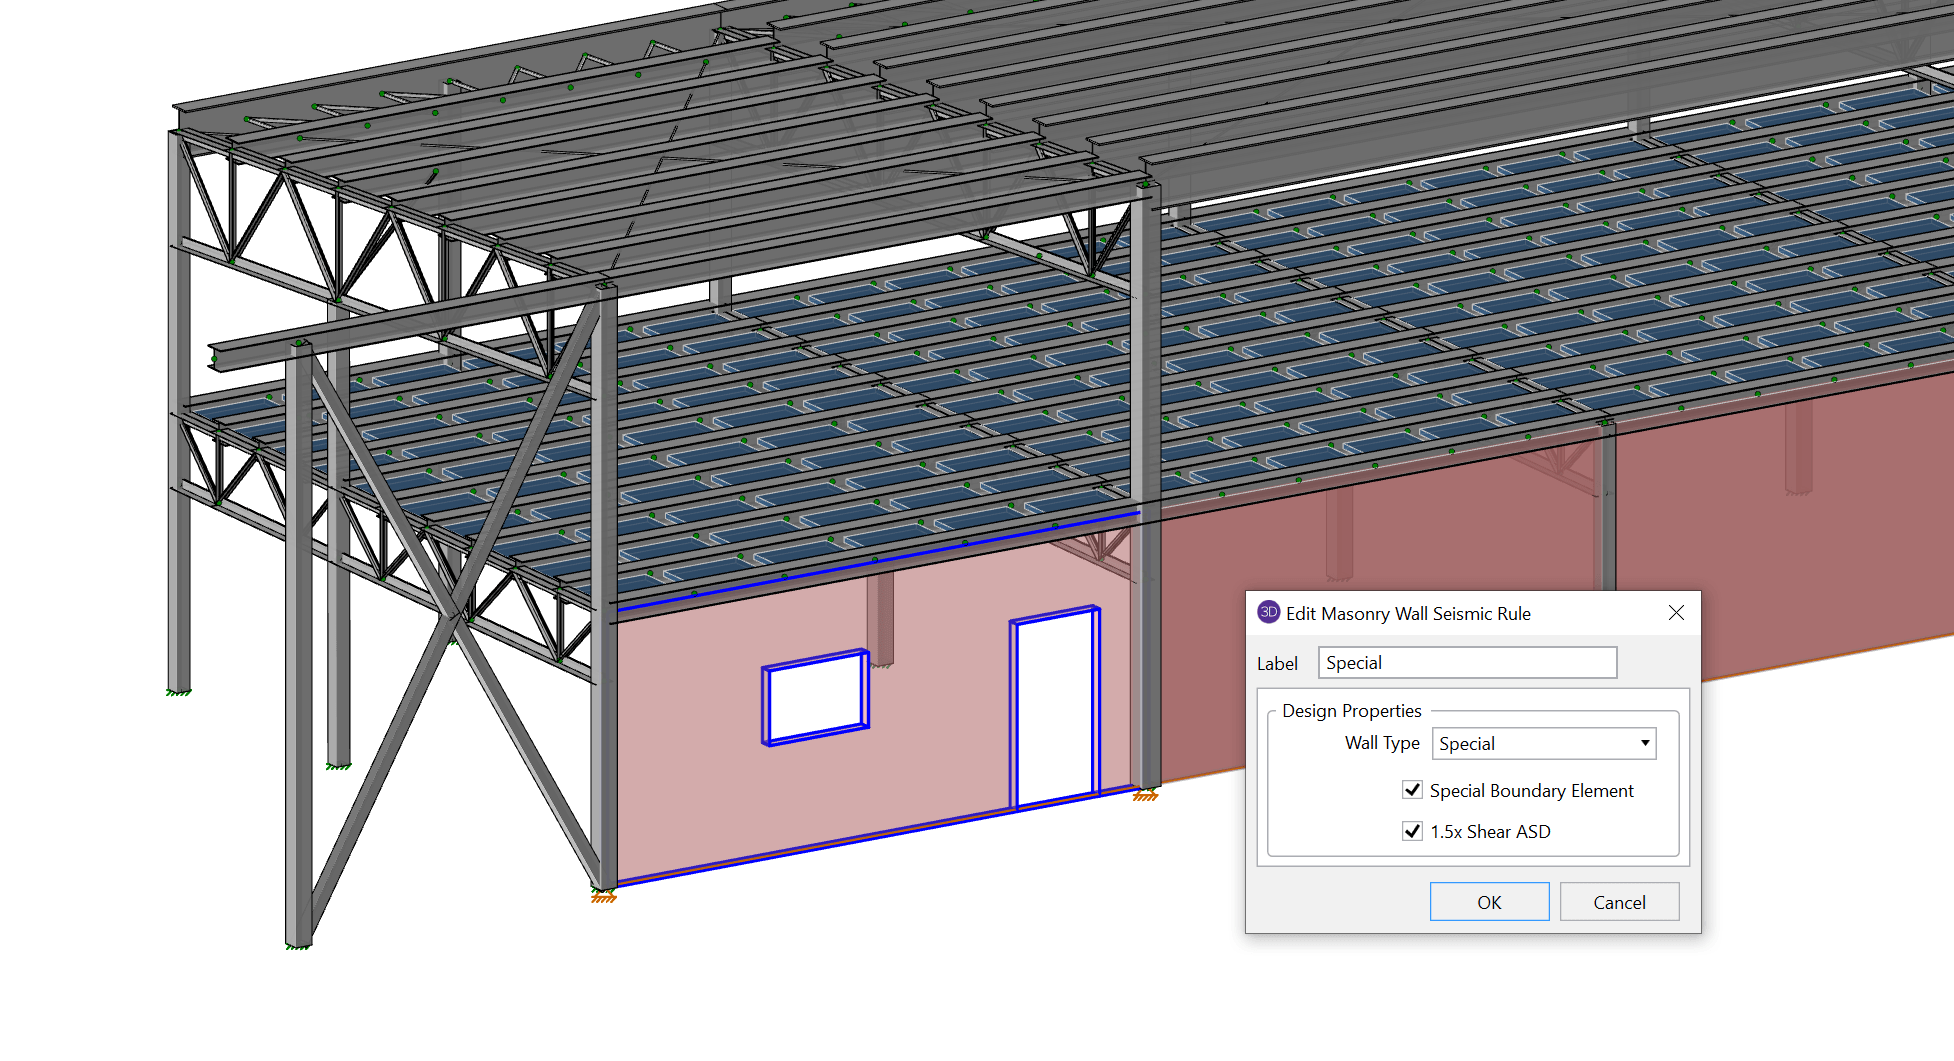
Task: Close the Edit Masonry Wall Seismic Rule dialog
Action: coord(1676,613)
